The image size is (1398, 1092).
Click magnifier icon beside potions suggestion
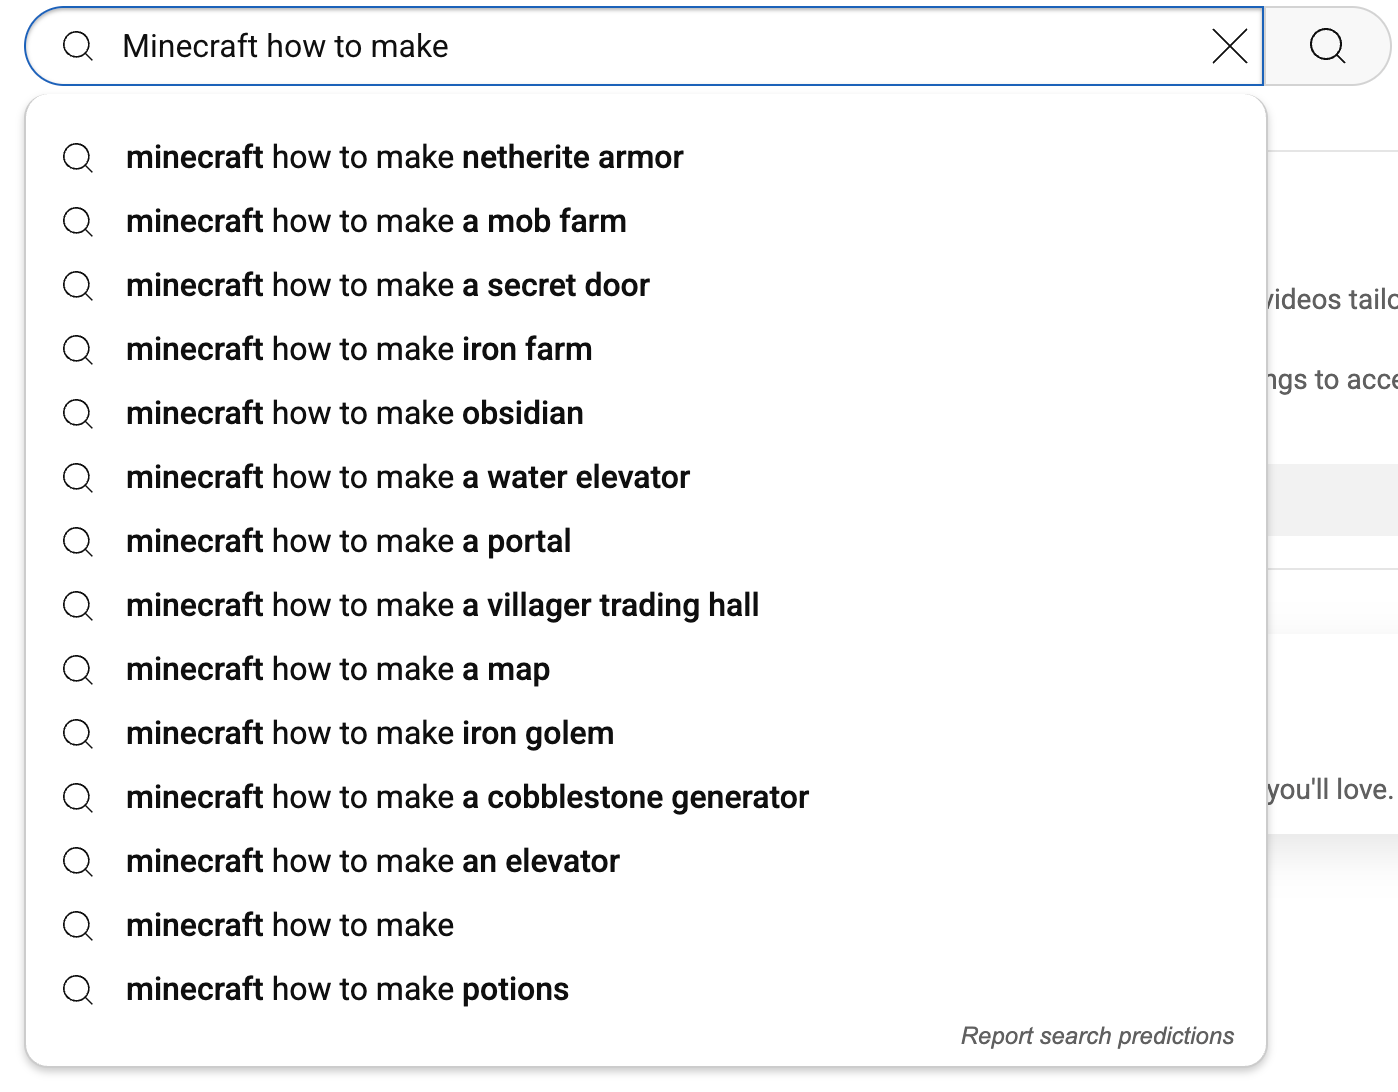(x=78, y=990)
